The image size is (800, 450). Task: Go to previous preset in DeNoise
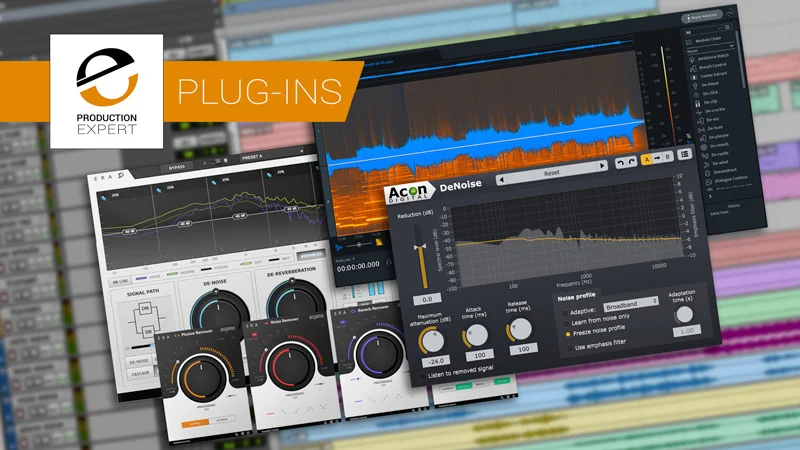coord(501,179)
